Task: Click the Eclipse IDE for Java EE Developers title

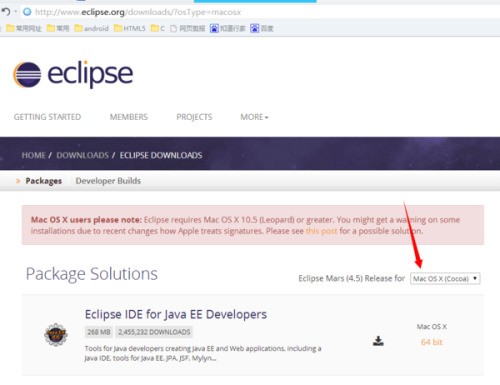Action: [176, 314]
